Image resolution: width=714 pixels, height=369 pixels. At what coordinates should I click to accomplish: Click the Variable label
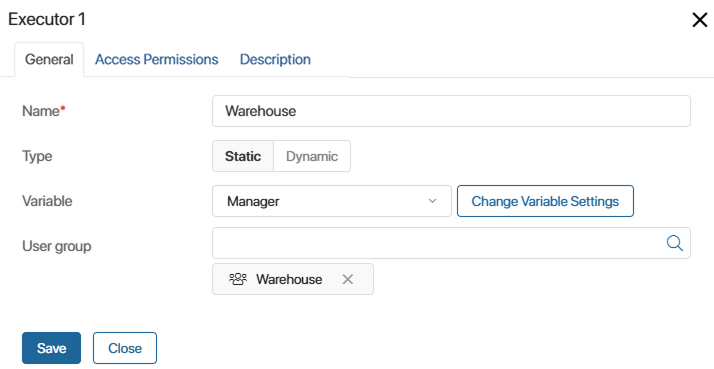pos(47,201)
